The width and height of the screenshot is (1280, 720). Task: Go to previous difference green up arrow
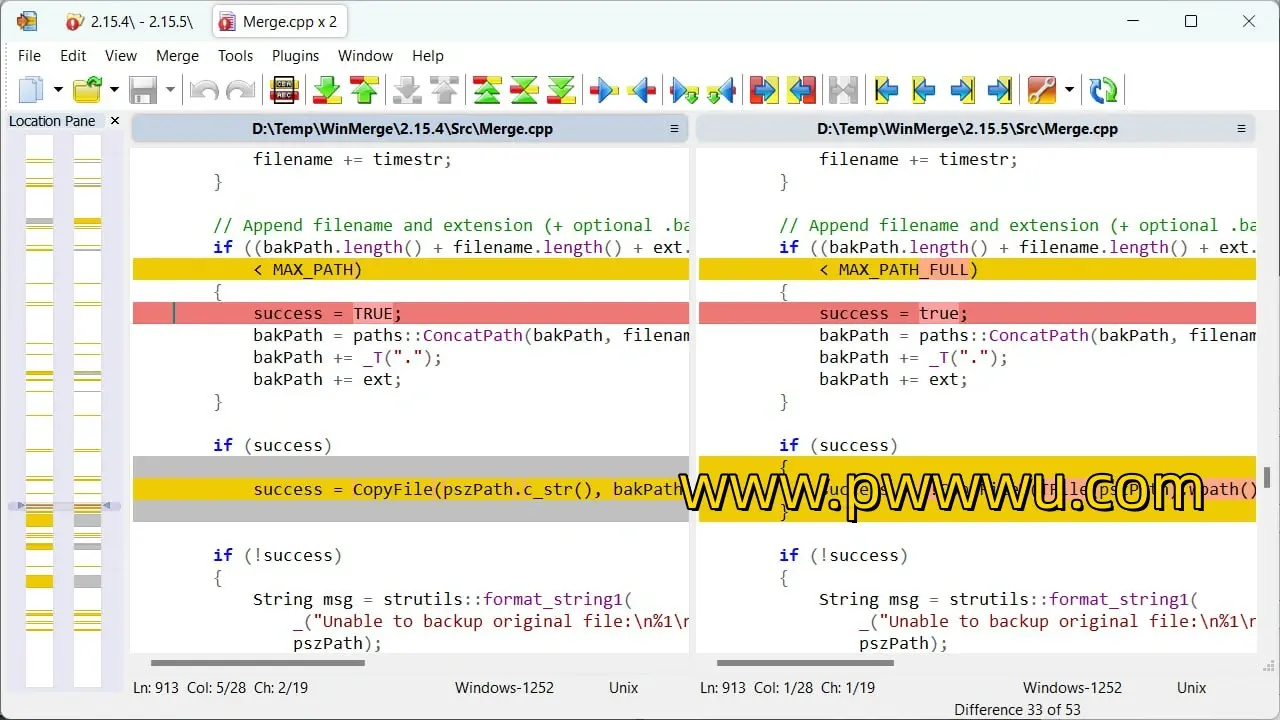(x=364, y=90)
